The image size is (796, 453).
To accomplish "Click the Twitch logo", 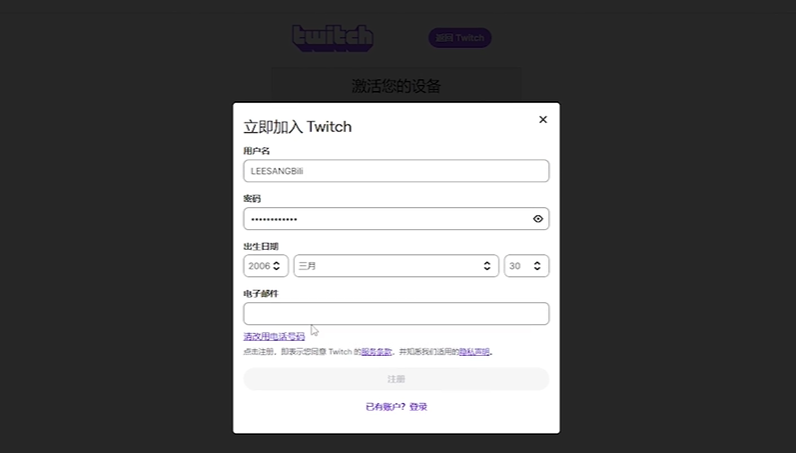I will pyautogui.click(x=332, y=38).
